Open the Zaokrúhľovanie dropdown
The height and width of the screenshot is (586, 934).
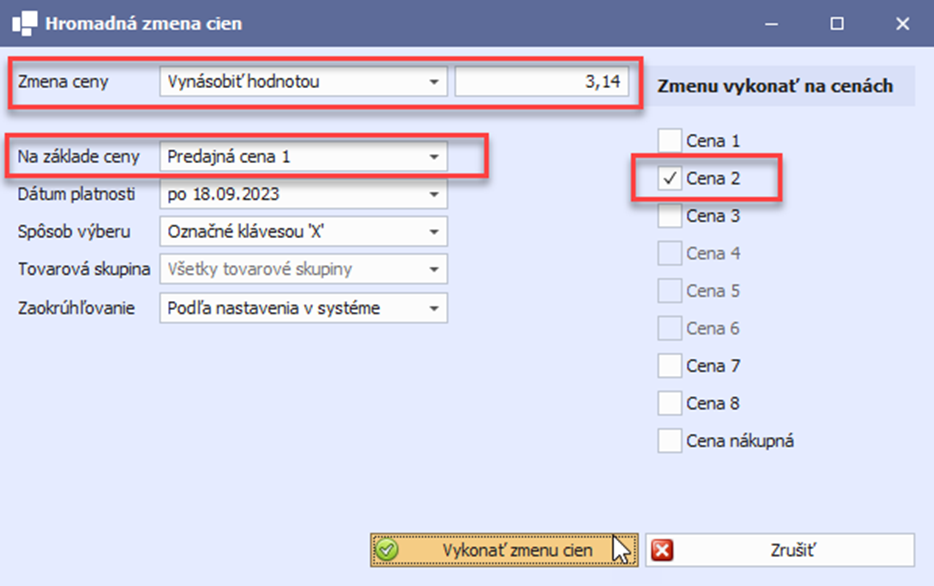(434, 308)
